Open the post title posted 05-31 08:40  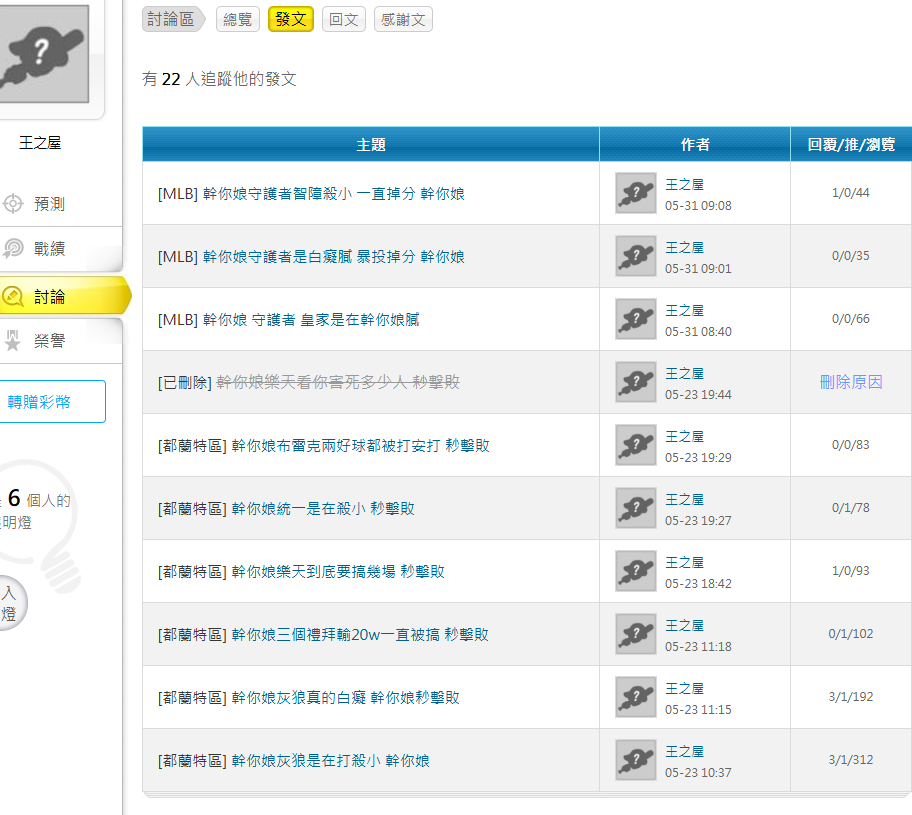[x=311, y=319]
